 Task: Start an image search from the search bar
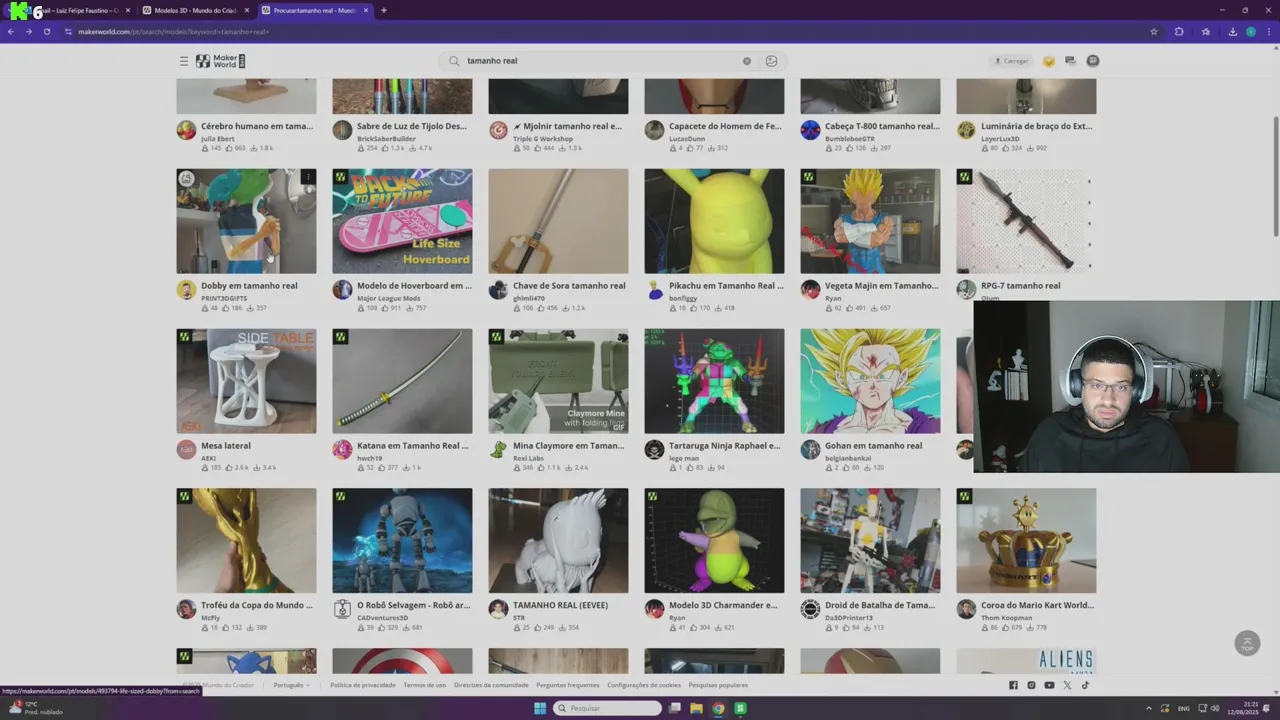[771, 61]
